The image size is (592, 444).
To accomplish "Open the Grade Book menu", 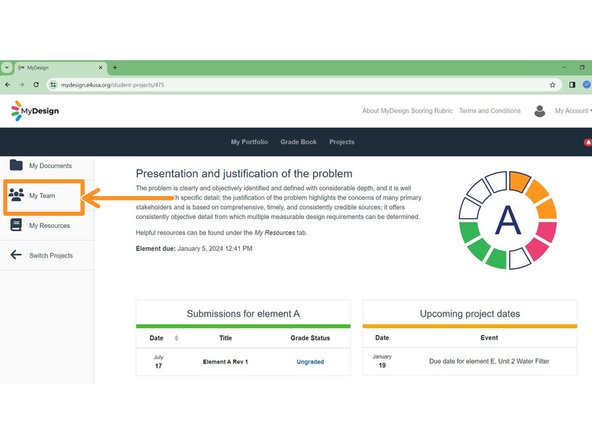I will click(298, 142).
